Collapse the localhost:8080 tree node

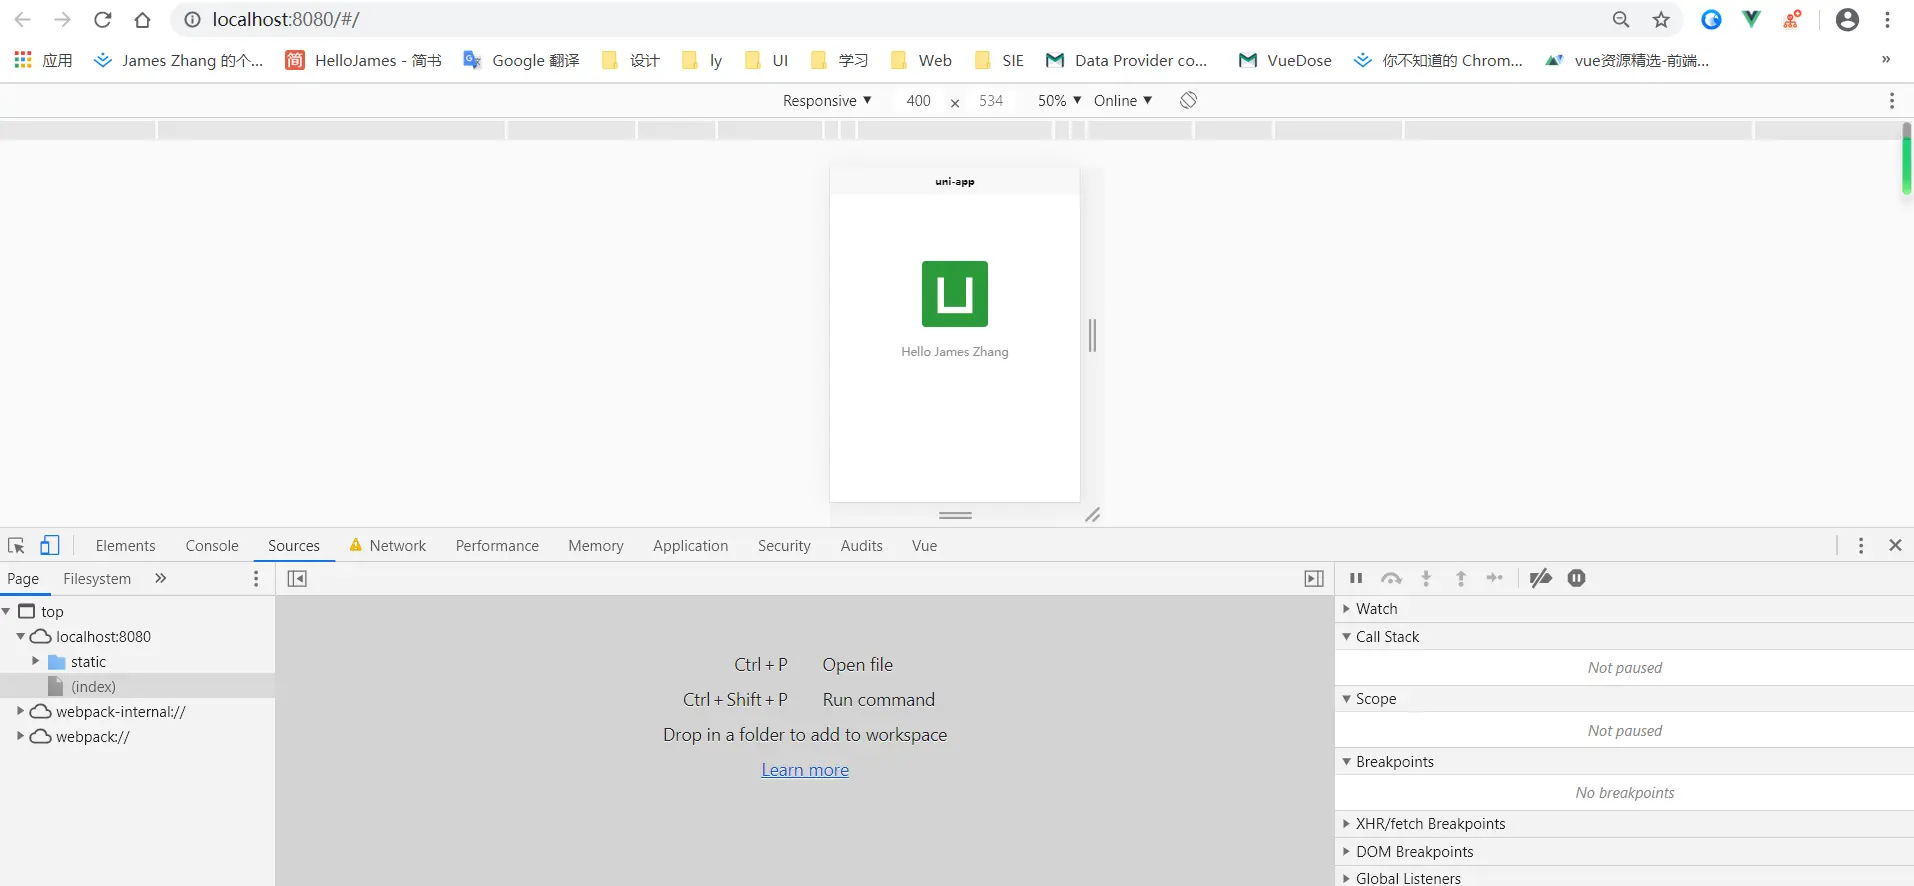[20, 636]
